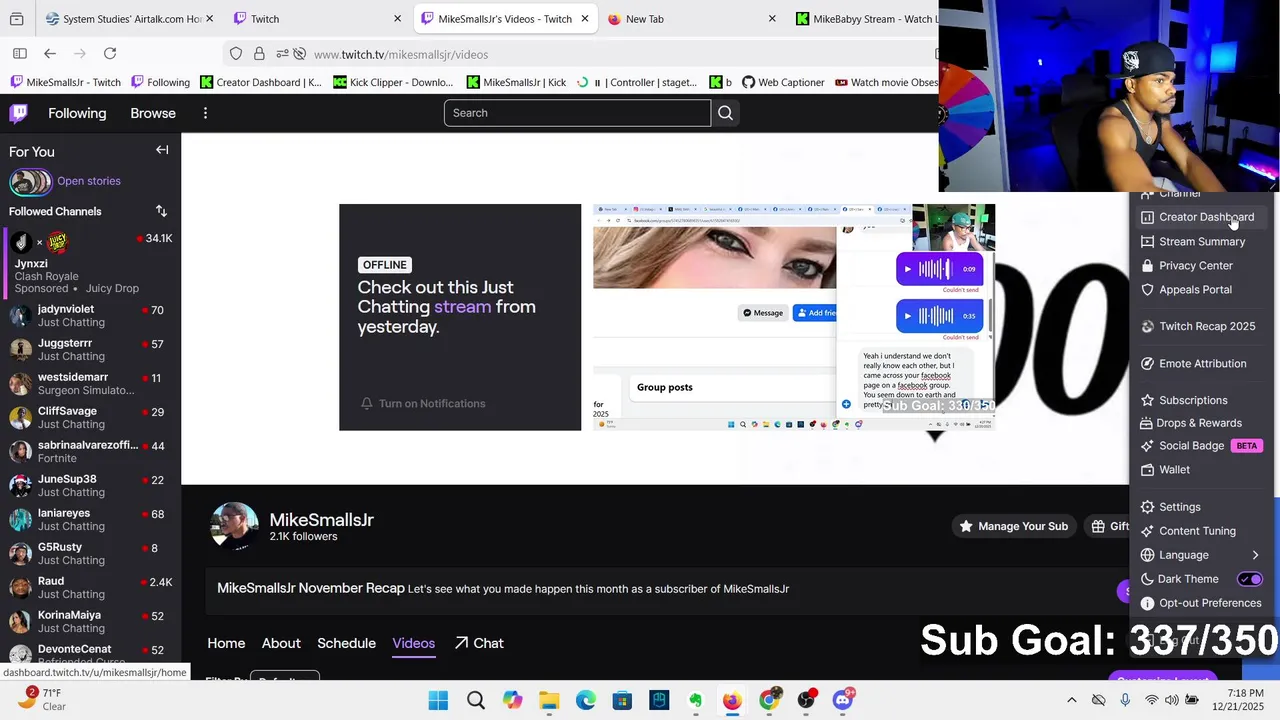The width and height of the screenshot is (1280, 720).
Task: Open Raud channel in sidebar
Action: click(90, 588)
